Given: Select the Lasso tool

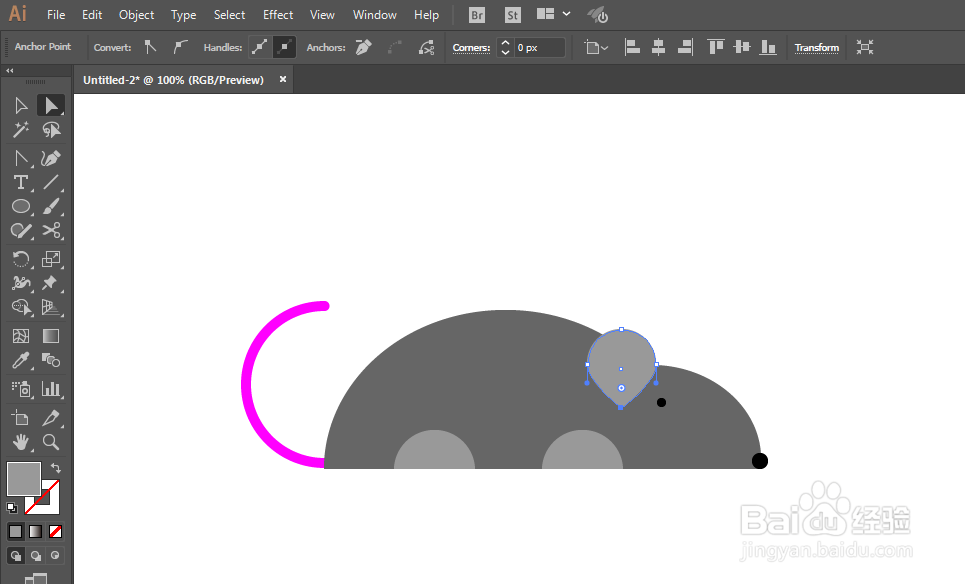Looking at the screenshot, I should 51,130.
